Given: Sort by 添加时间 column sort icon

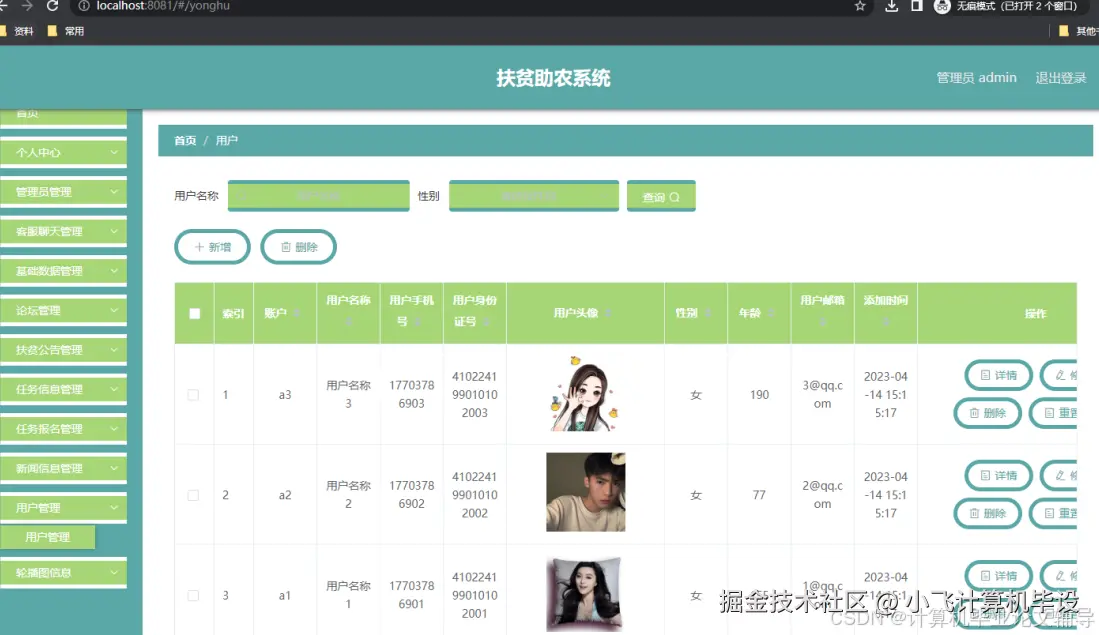Looking at the screenshot, I should (886, 321).
